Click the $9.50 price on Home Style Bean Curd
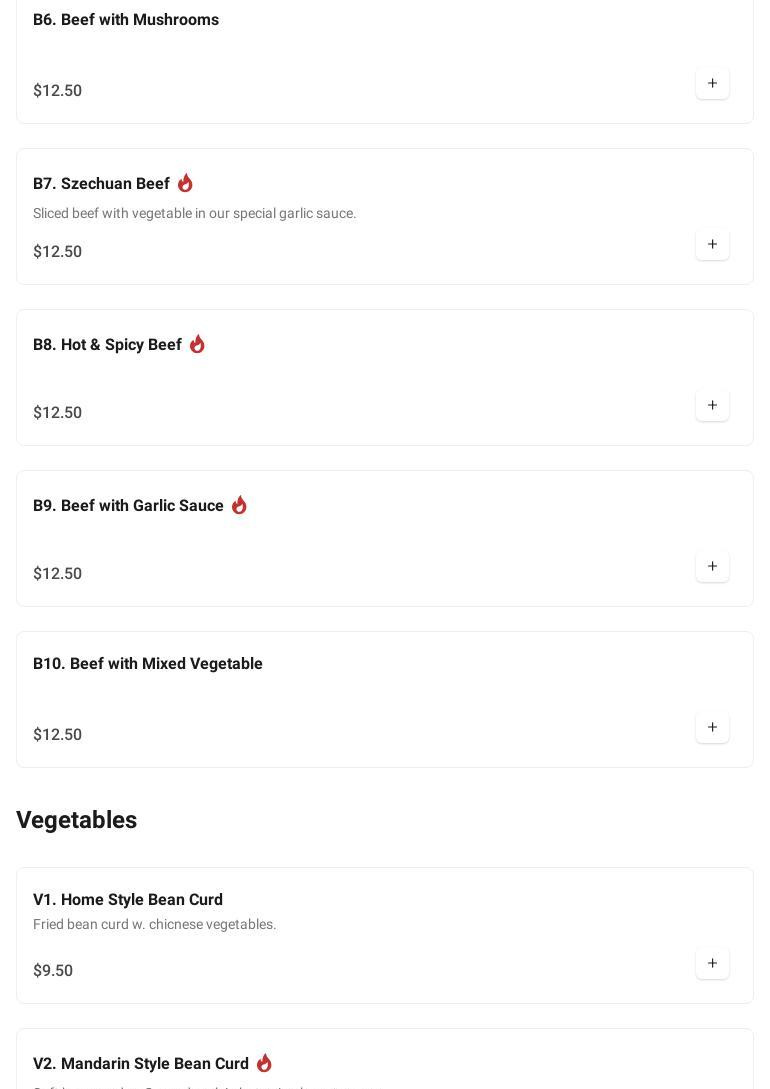Image resolution: width=770 pixels, height=1089 pixels. coord(53,971)
